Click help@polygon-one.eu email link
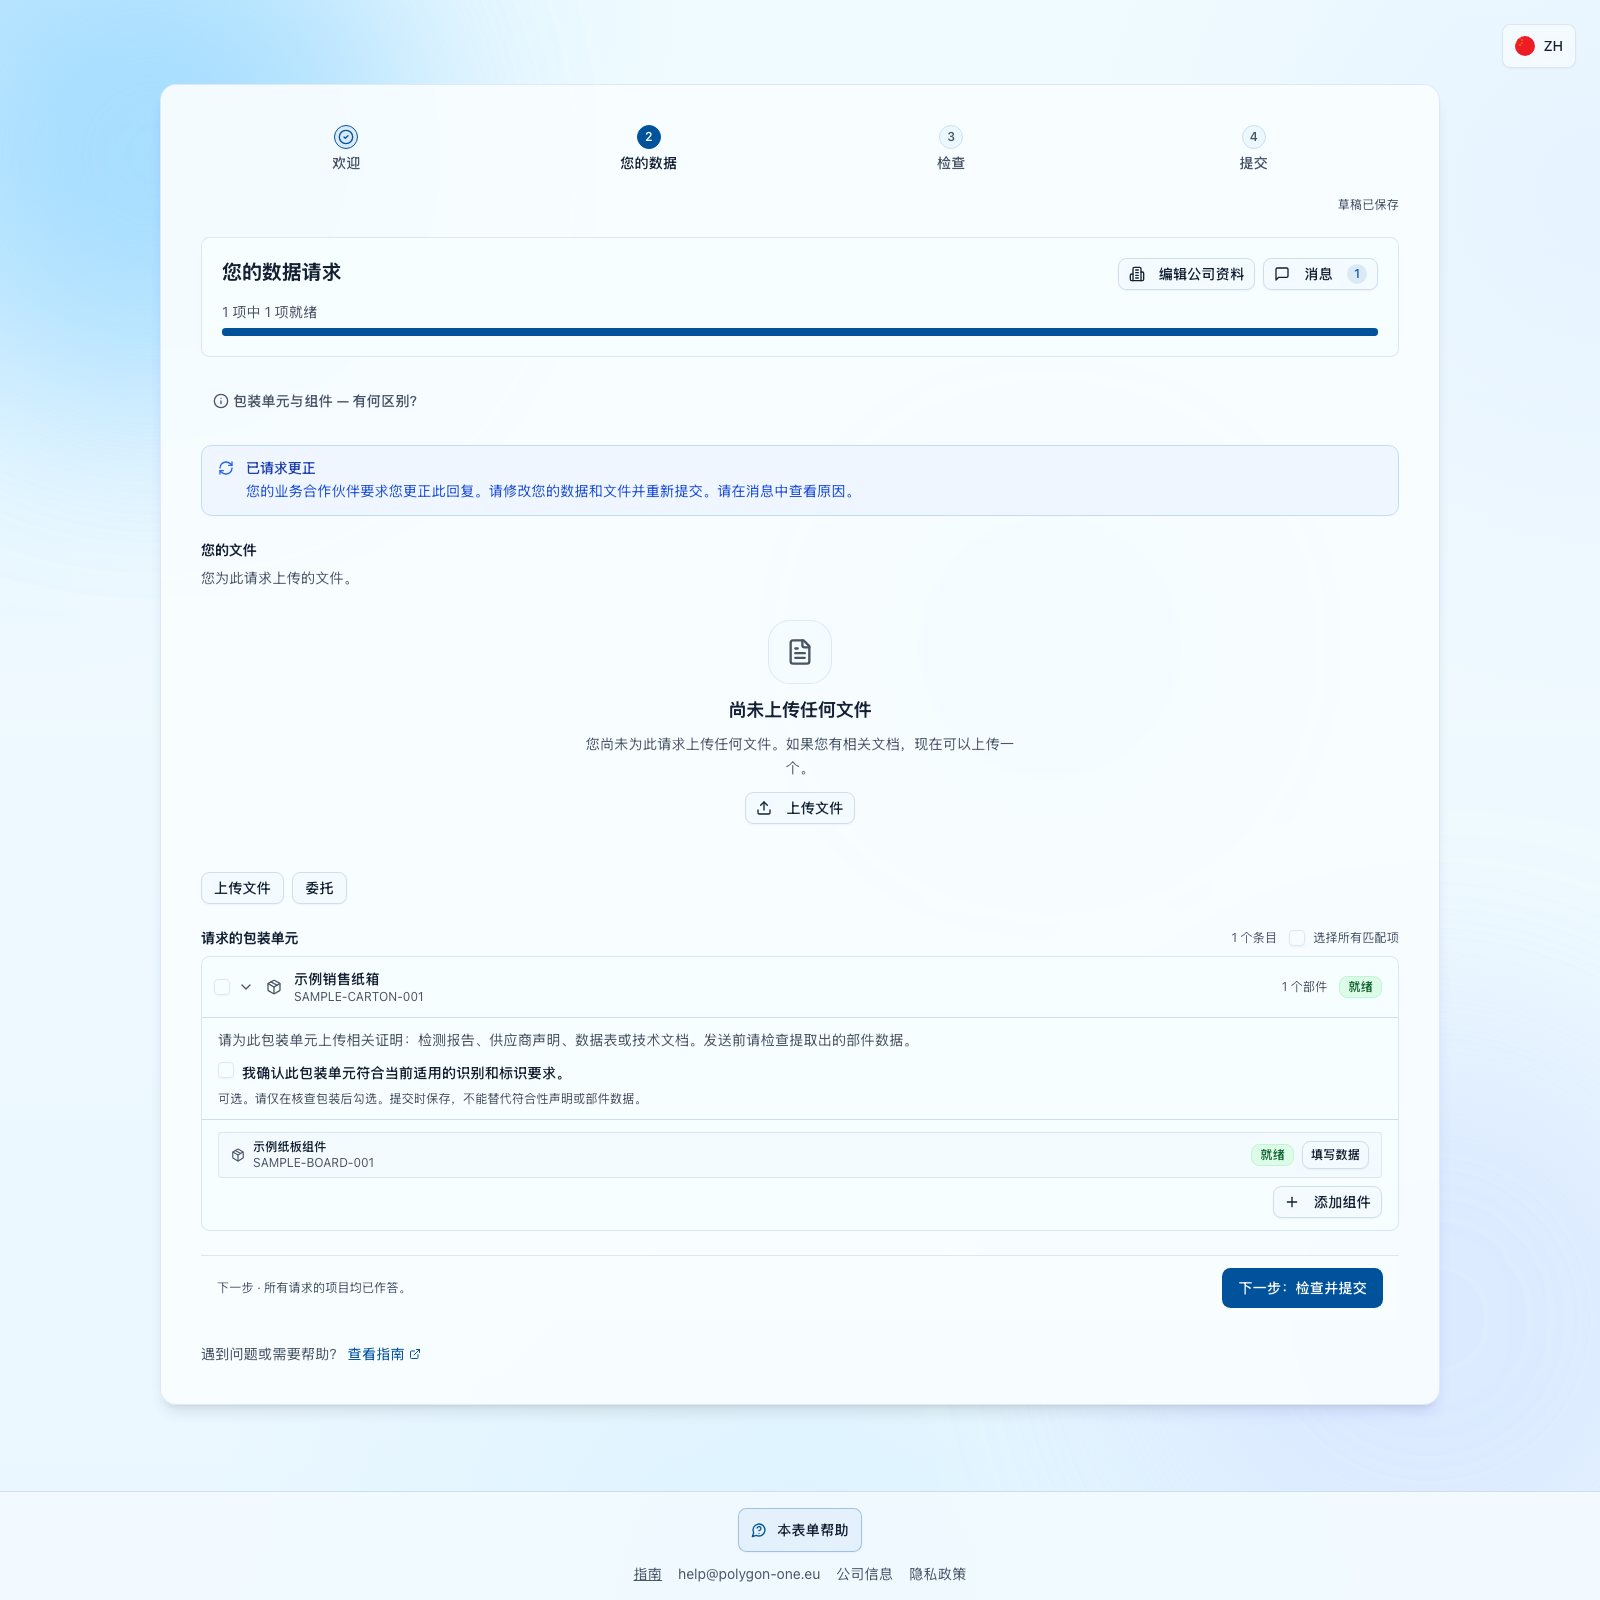 click(x=749, y=1574)
